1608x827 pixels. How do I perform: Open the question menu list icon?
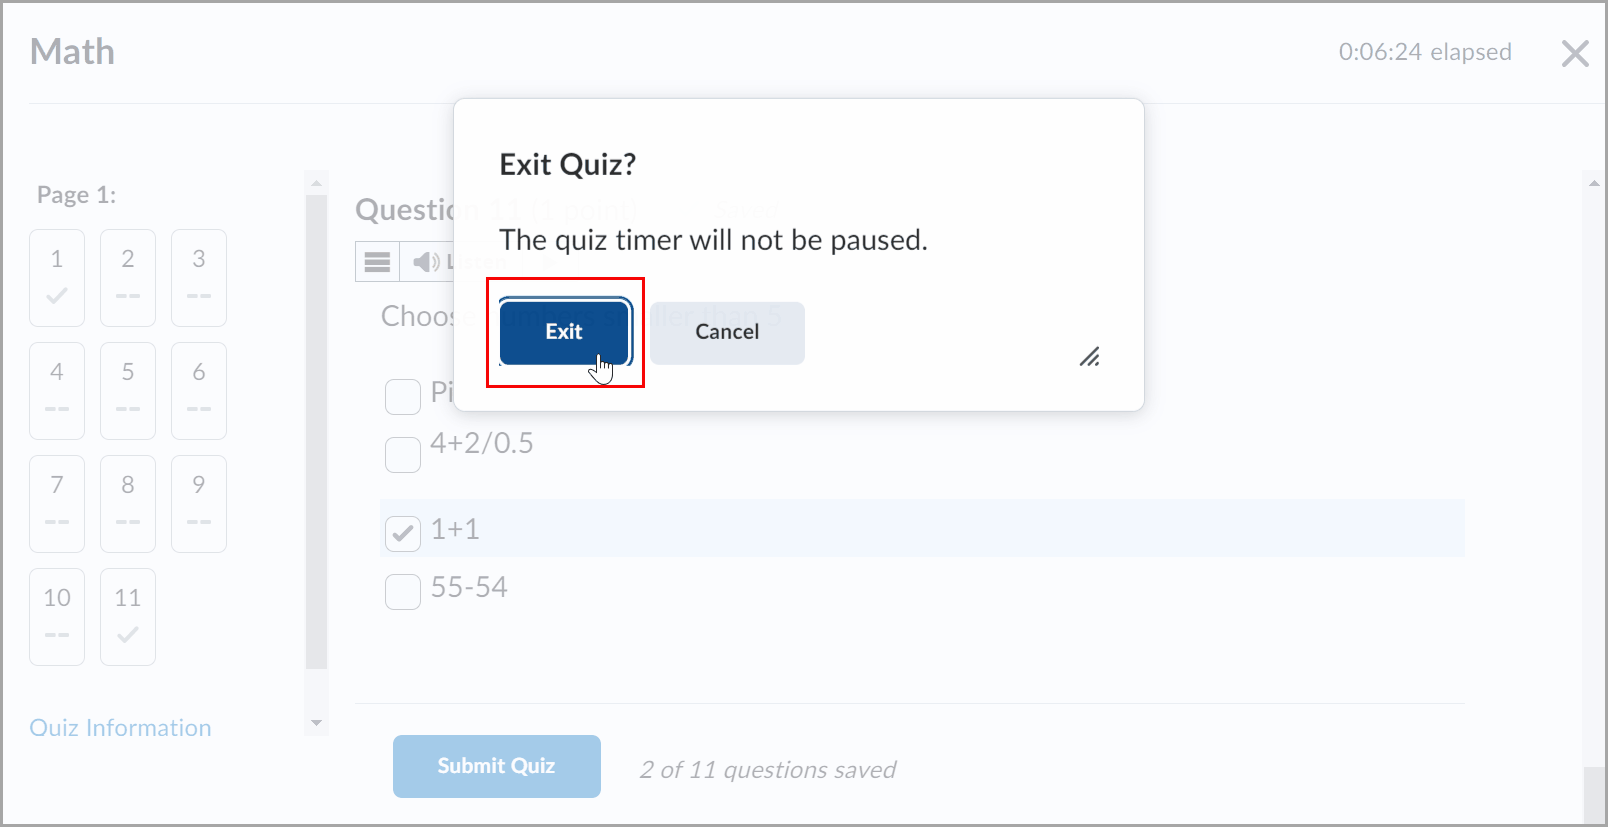(x=377, y=262)
